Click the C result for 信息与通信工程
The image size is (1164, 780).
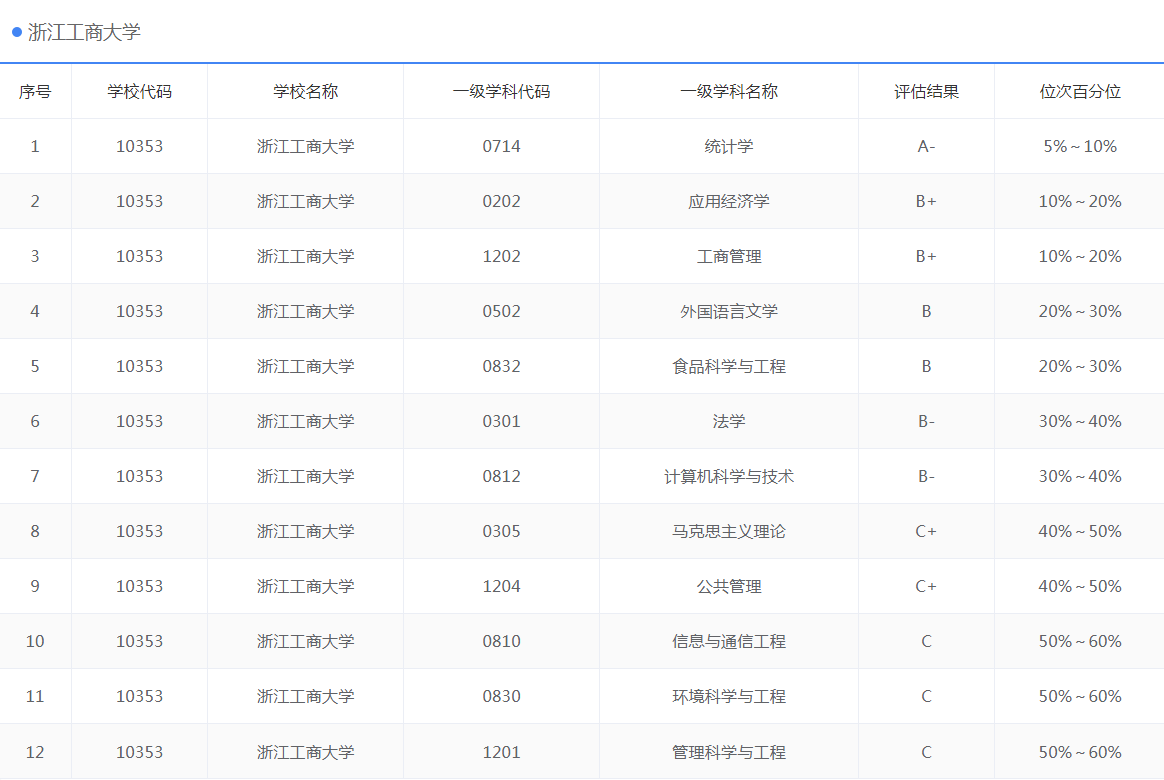pos(926,640)
